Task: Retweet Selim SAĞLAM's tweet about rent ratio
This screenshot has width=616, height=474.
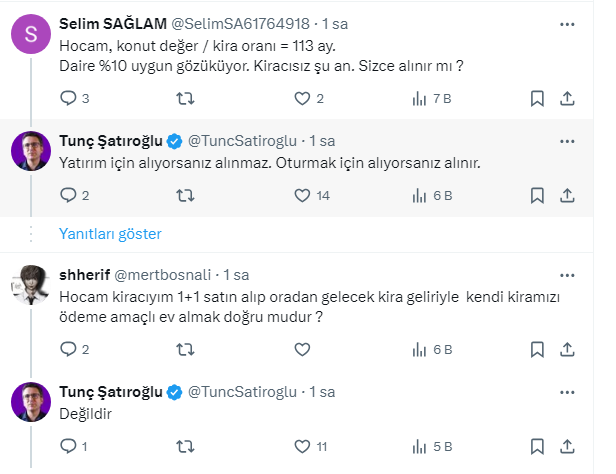Action: tap(186, 98)
